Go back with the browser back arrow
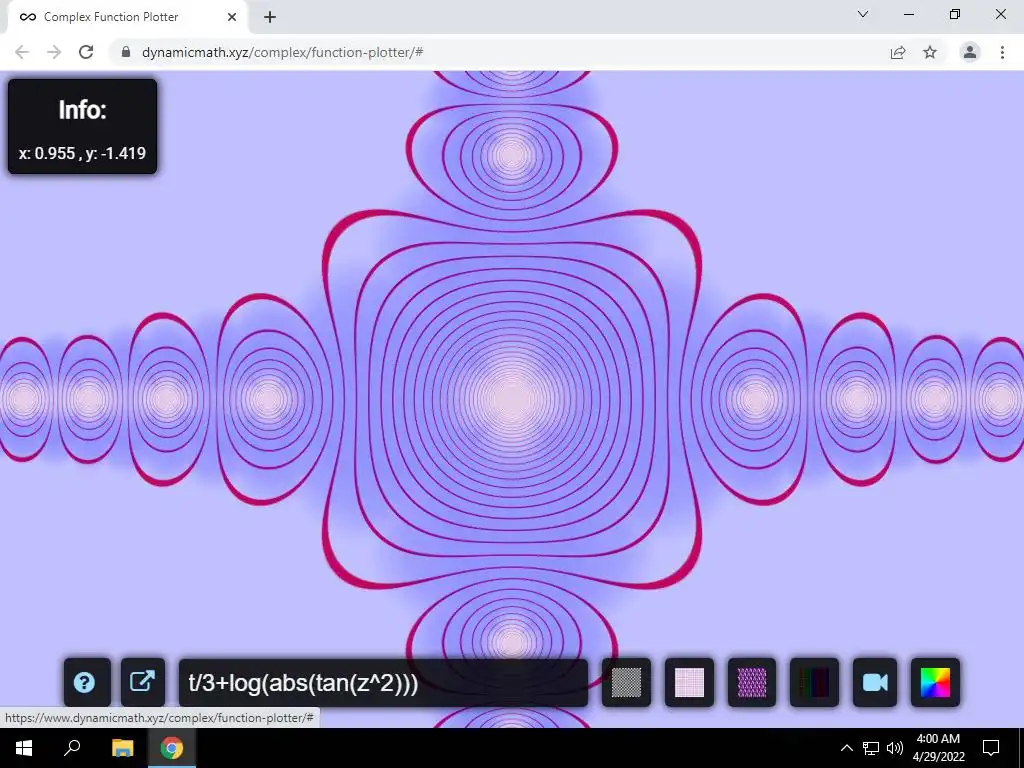Image resolution: width=1024 pixels, height=768 pixels. 22,52
